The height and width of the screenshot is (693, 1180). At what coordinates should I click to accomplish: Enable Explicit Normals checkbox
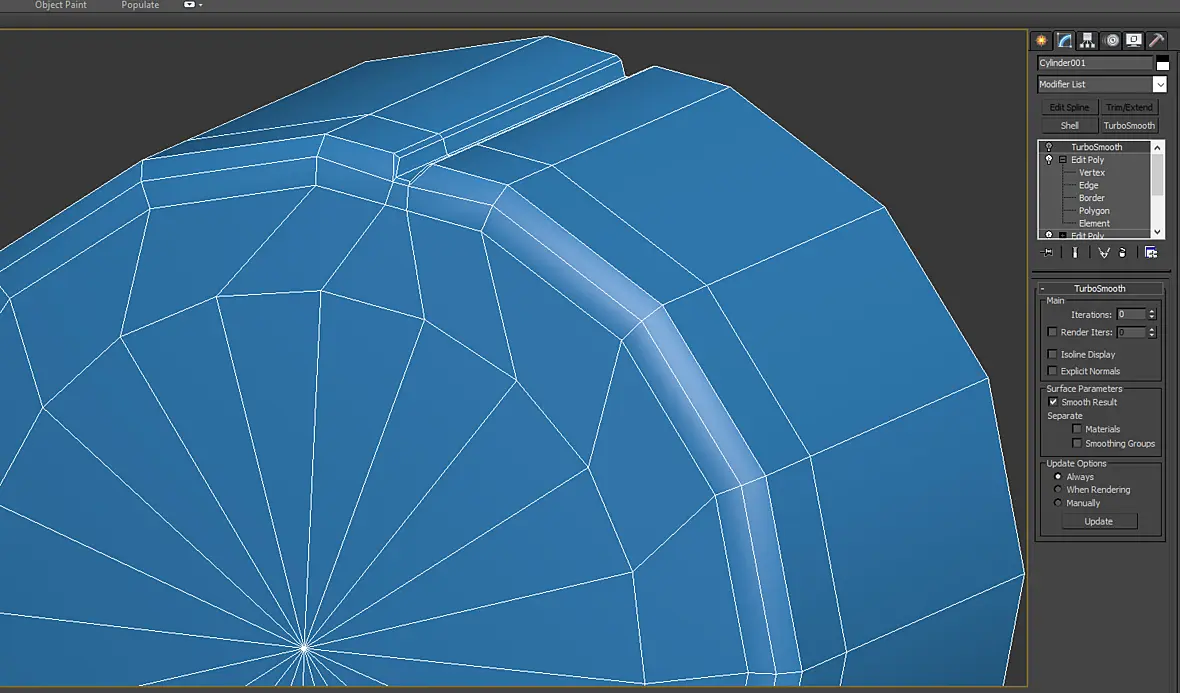1052,371
